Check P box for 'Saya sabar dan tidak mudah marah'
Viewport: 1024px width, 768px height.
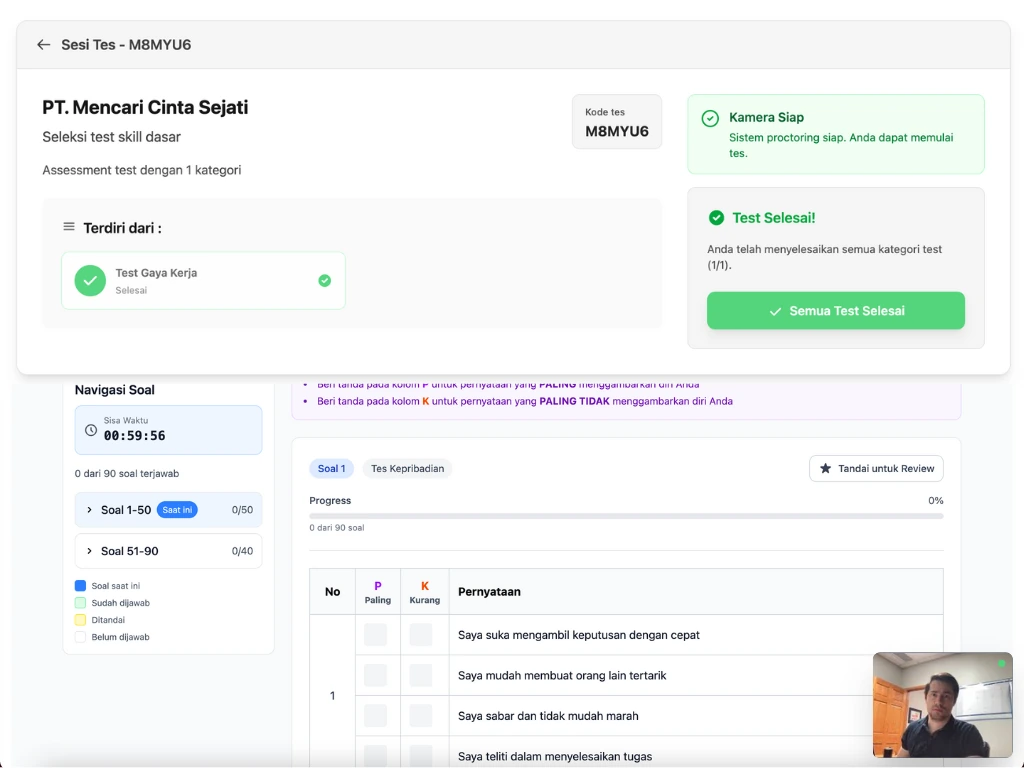[x=375, y=716]
